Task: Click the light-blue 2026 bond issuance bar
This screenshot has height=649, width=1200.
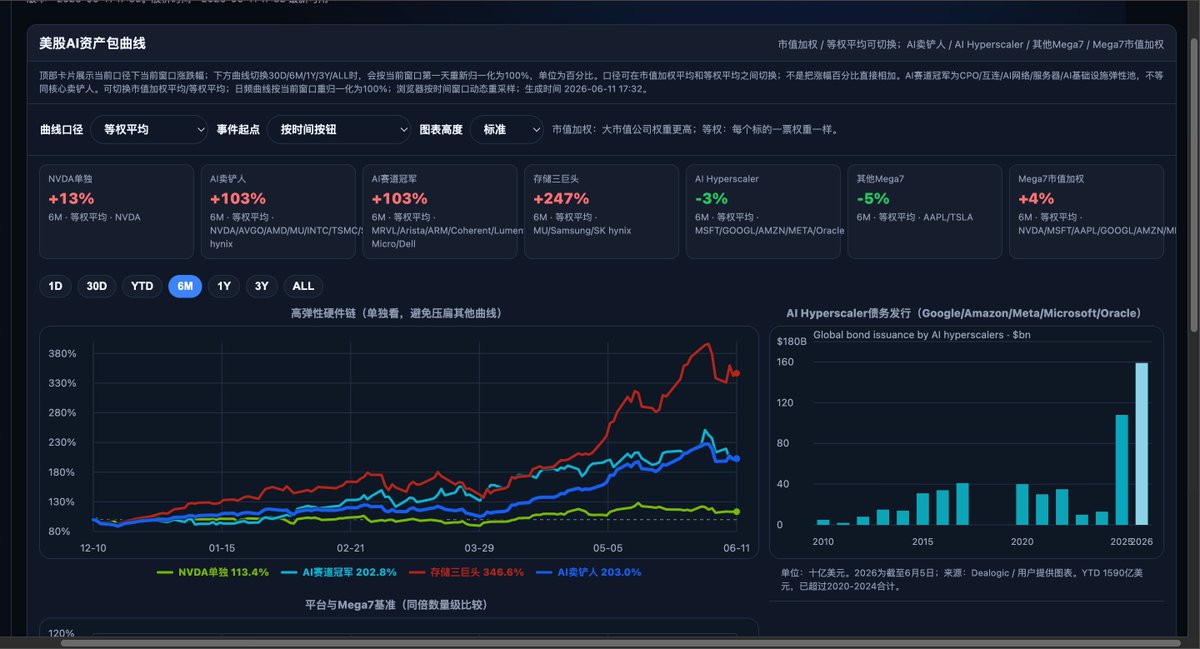Action: (x=1141, y=444)
